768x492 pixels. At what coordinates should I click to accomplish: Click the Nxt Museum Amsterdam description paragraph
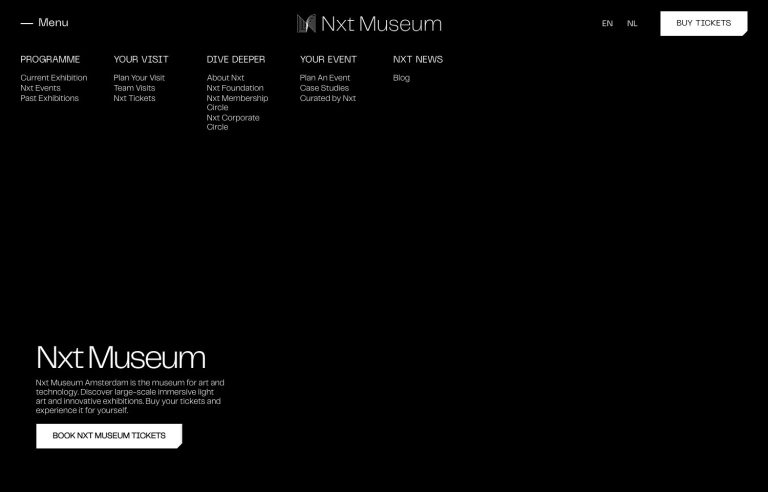tap(130, 396)
